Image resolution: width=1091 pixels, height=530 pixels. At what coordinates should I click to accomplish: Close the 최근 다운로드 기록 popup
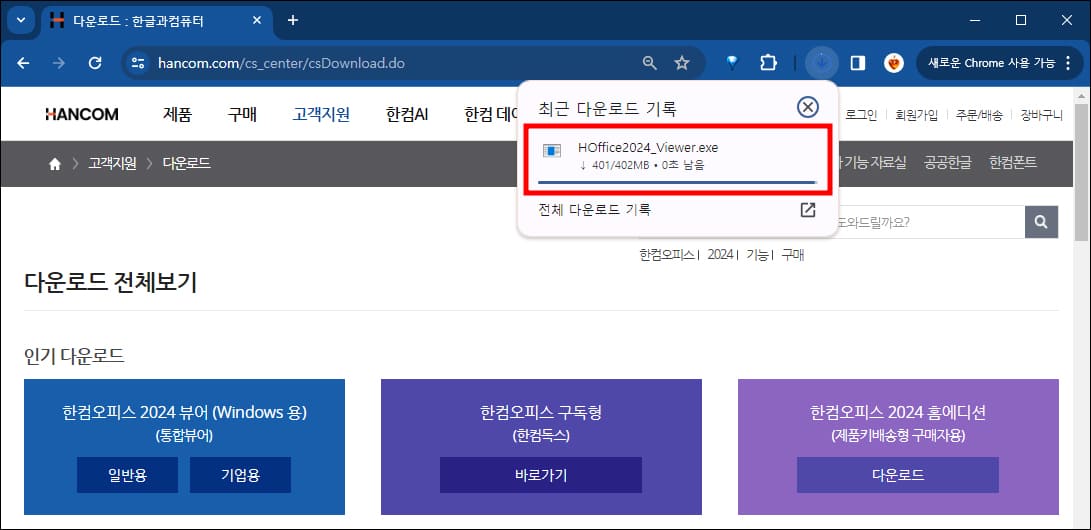[x=807, y=107]
